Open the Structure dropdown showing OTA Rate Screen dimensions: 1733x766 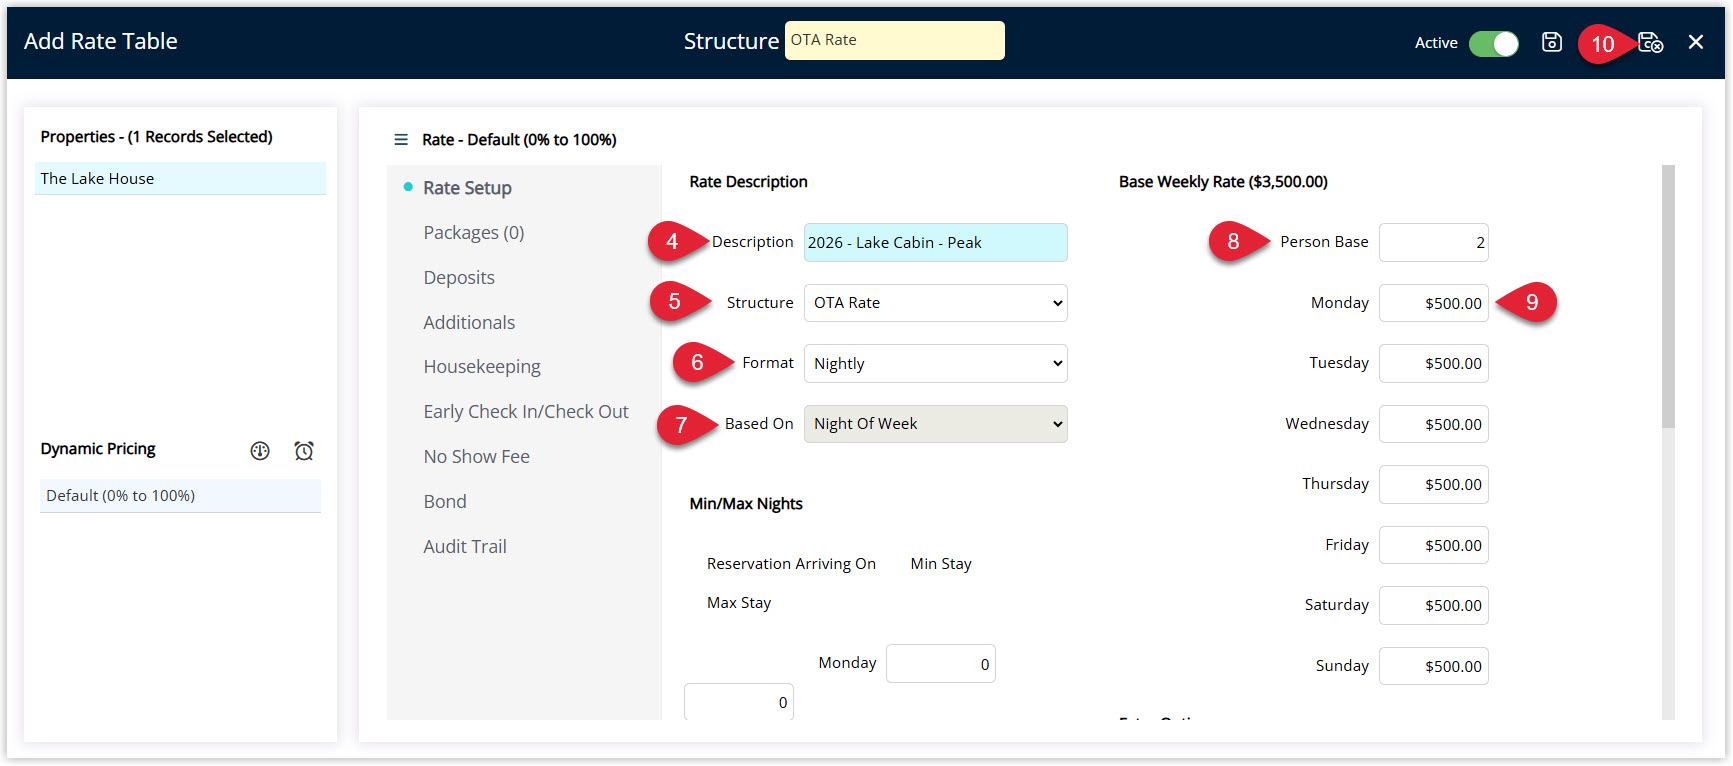935,303
